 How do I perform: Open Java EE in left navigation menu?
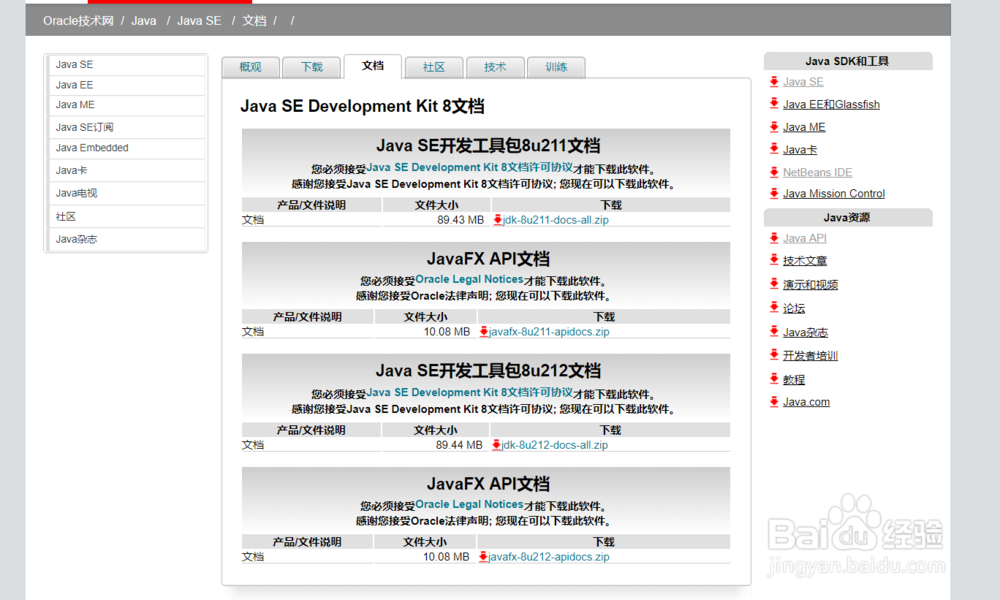[126, 85]
